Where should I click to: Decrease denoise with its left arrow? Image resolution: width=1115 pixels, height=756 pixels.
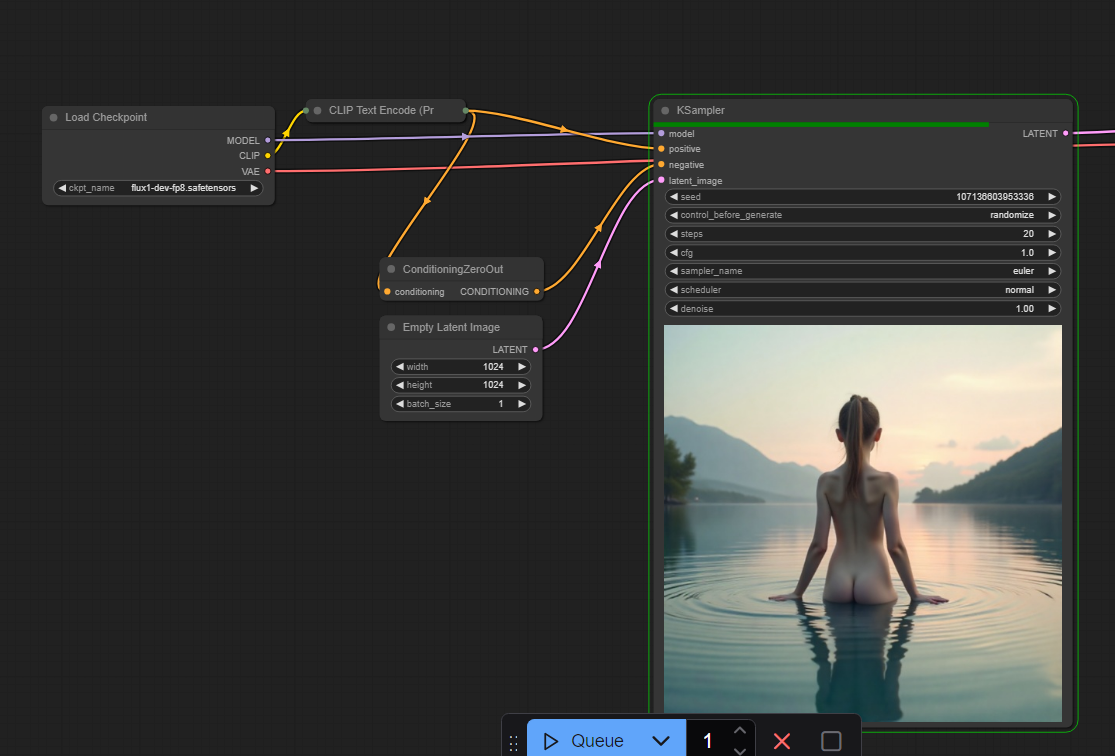click(673, 309)
